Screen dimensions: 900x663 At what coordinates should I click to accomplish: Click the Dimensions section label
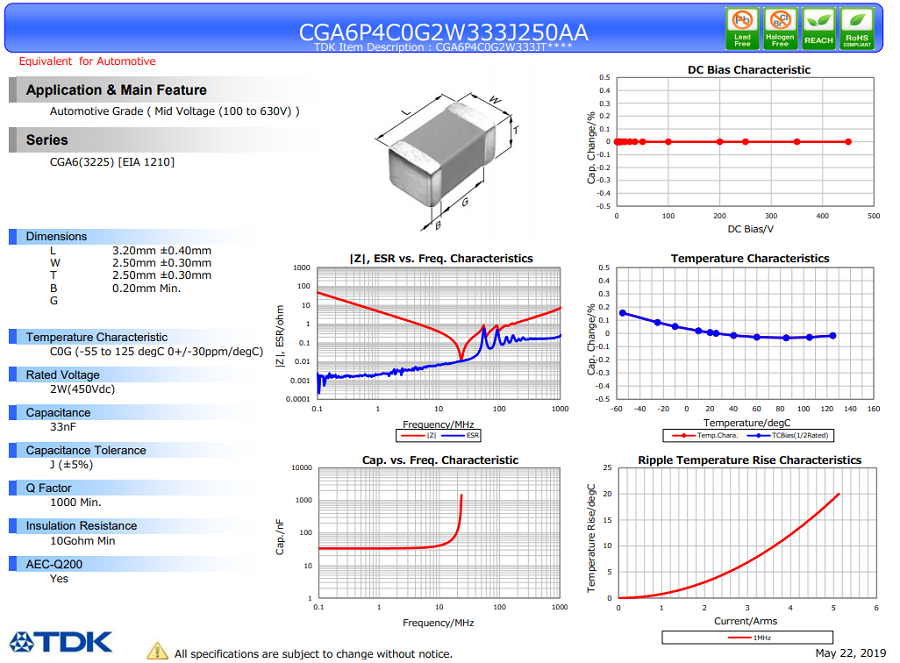pyautogui.click(x=56, y=237)
